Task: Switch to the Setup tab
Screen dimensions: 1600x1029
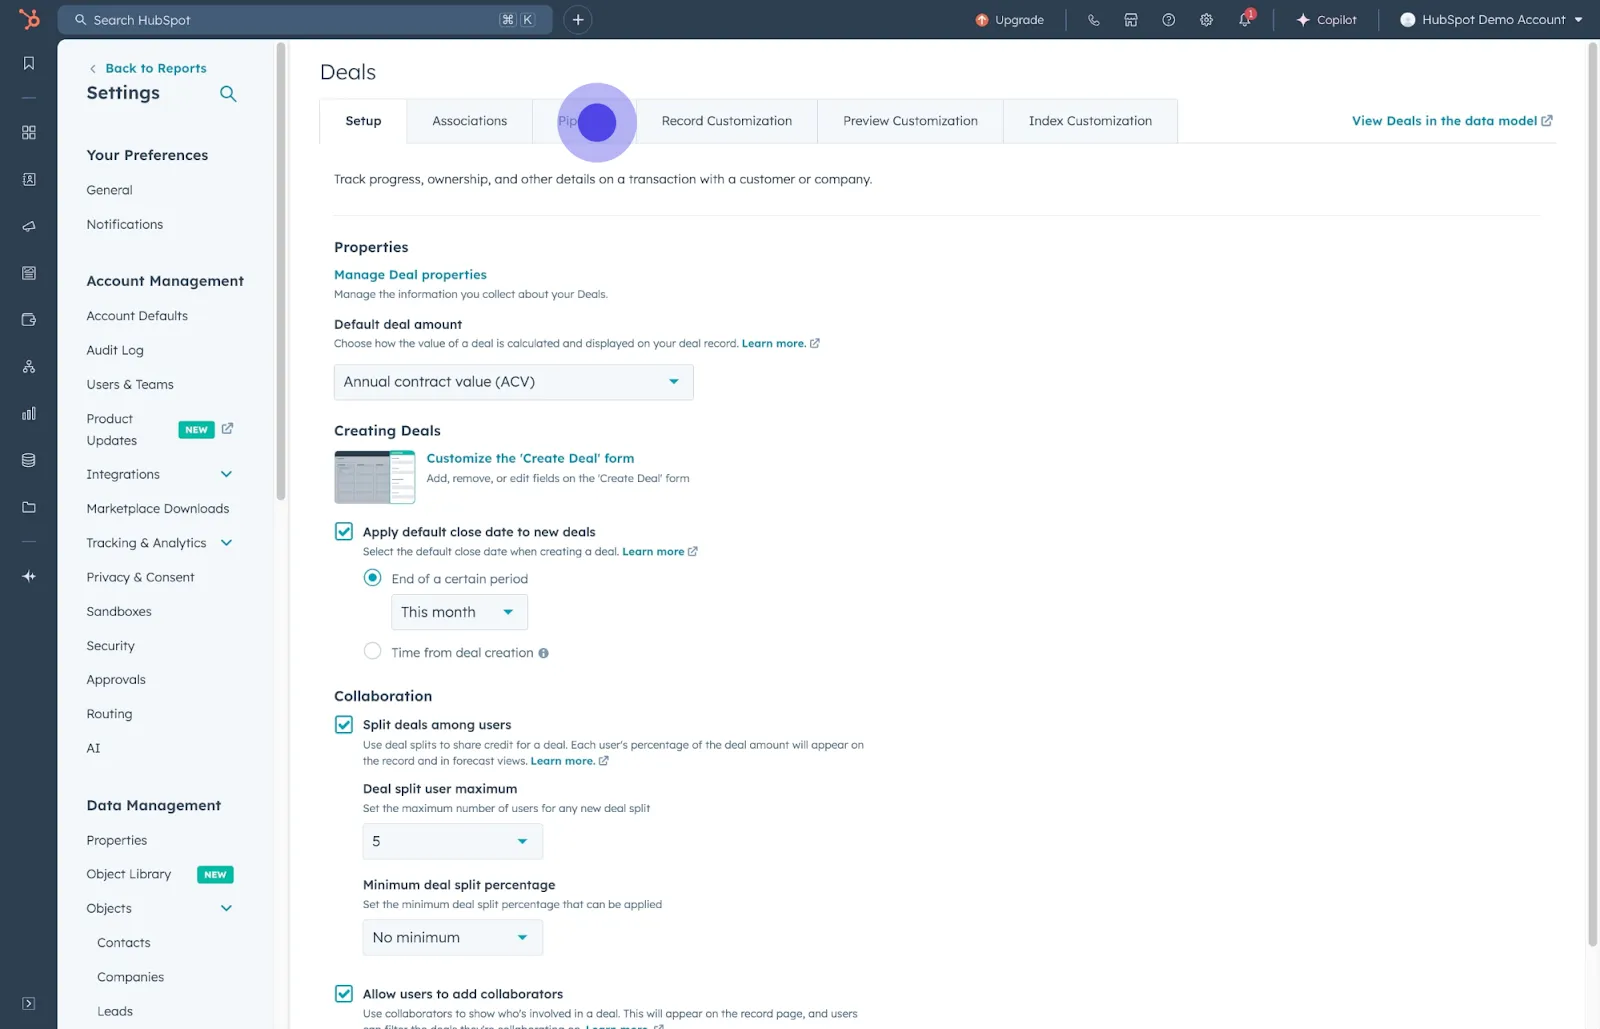Action: coord(363,121)
